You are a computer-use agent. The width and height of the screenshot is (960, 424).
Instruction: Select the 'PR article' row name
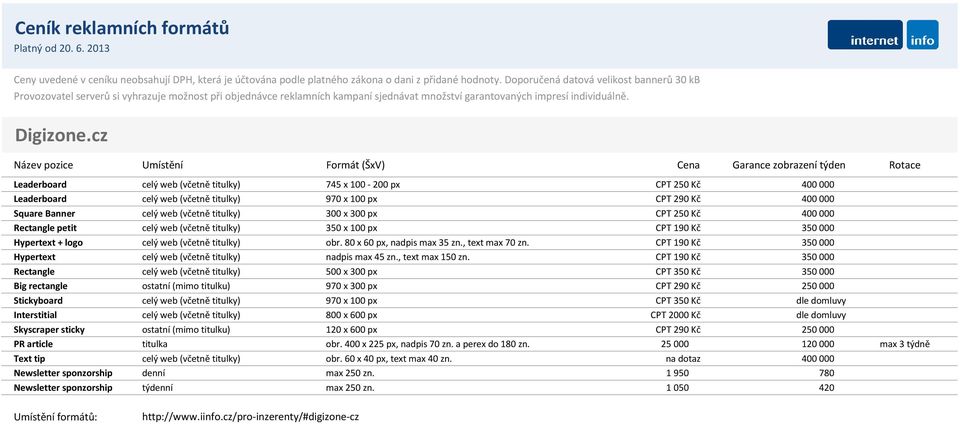point(32,344)
